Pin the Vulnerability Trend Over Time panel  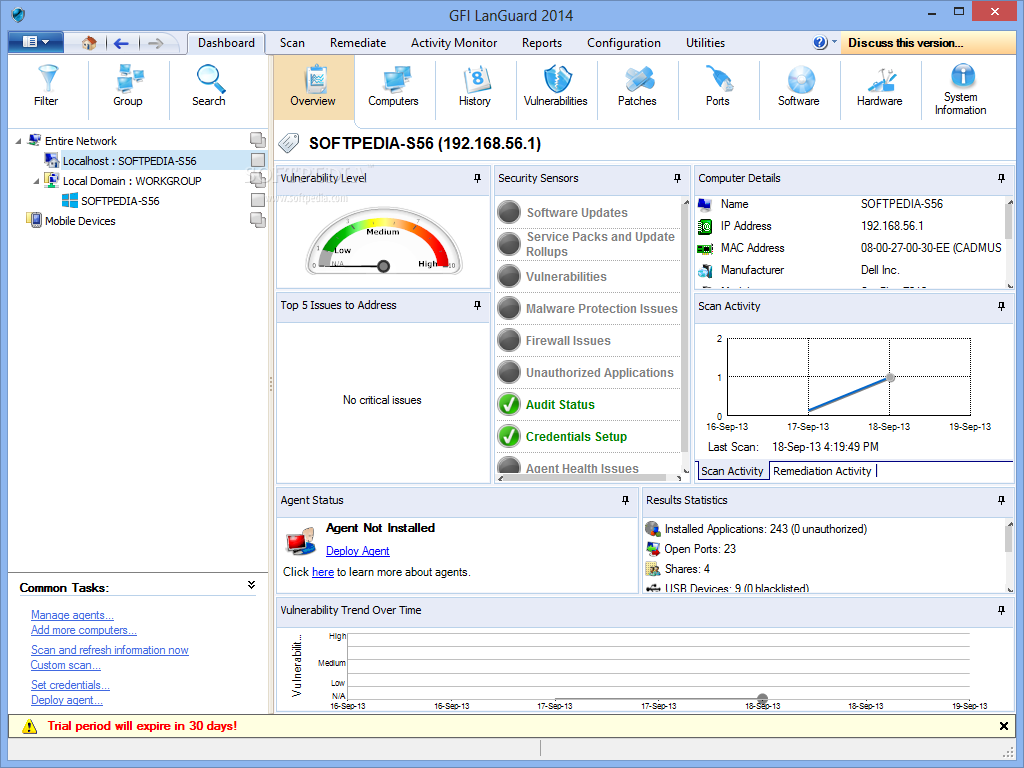(x=1001, y=610)
